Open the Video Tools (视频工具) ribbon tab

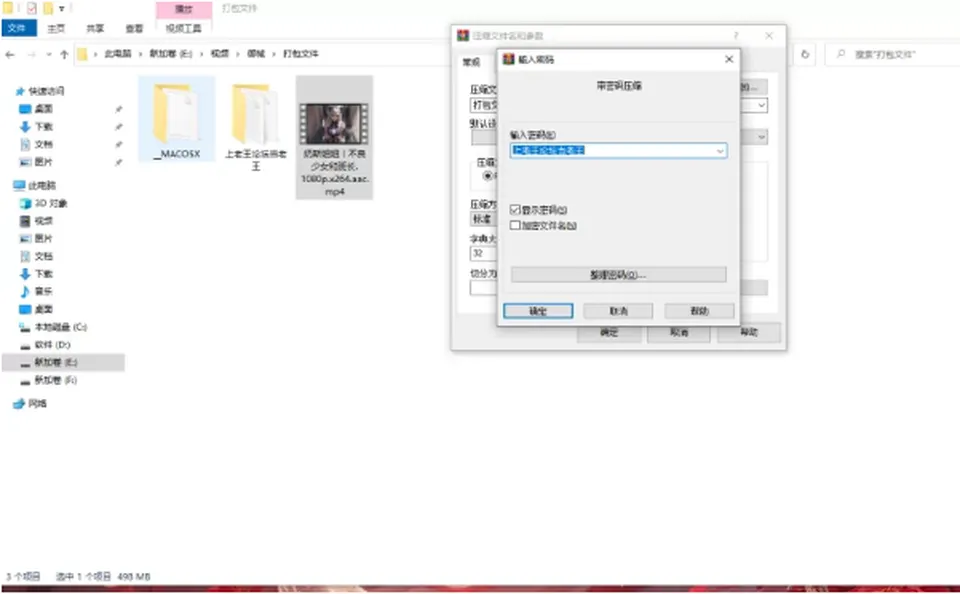[184, 28]
